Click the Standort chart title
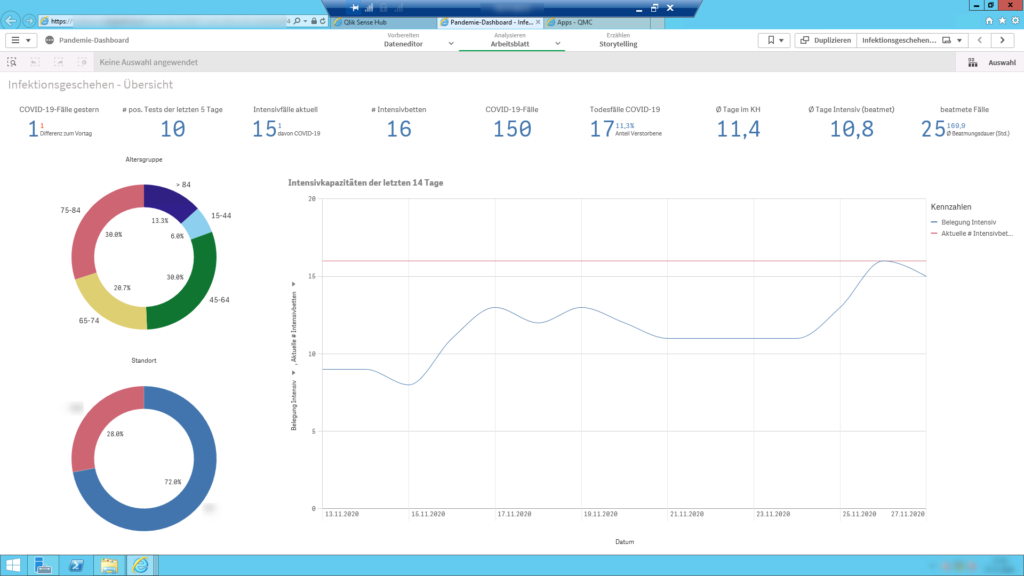The width and height of the screenshot is (1024, 576). [144, 360]
